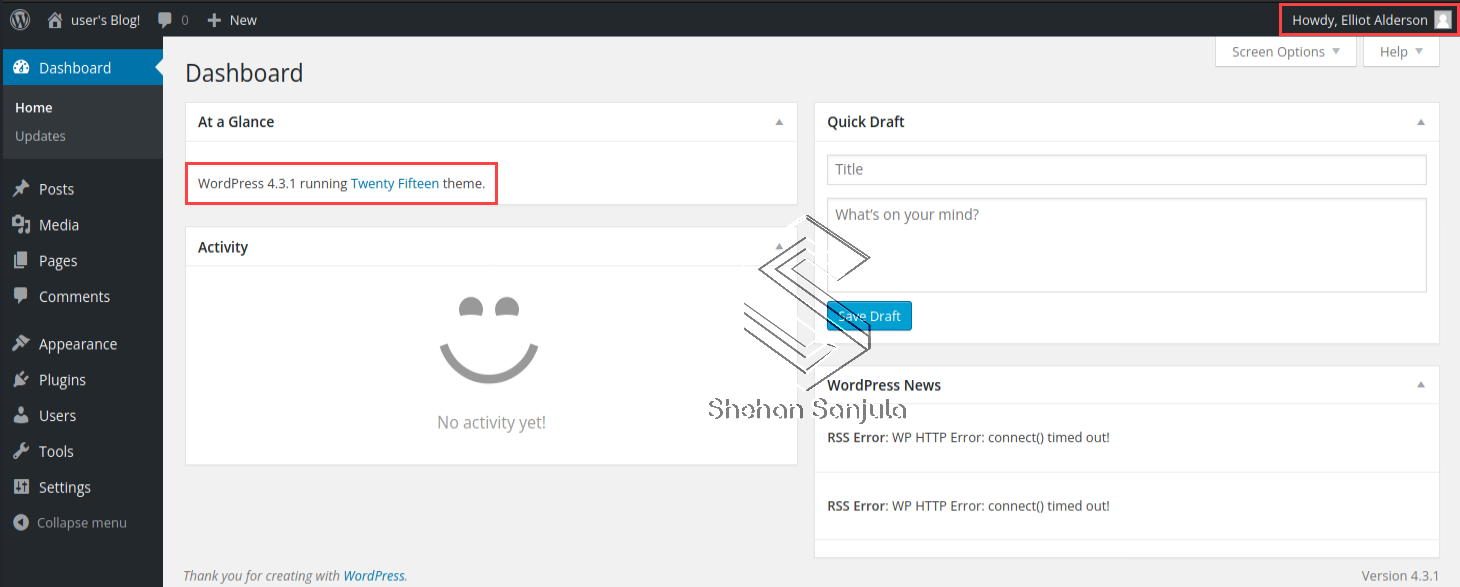Click the Plugins plug icon
Screen dimensions: 1460x587
(21, 380)
